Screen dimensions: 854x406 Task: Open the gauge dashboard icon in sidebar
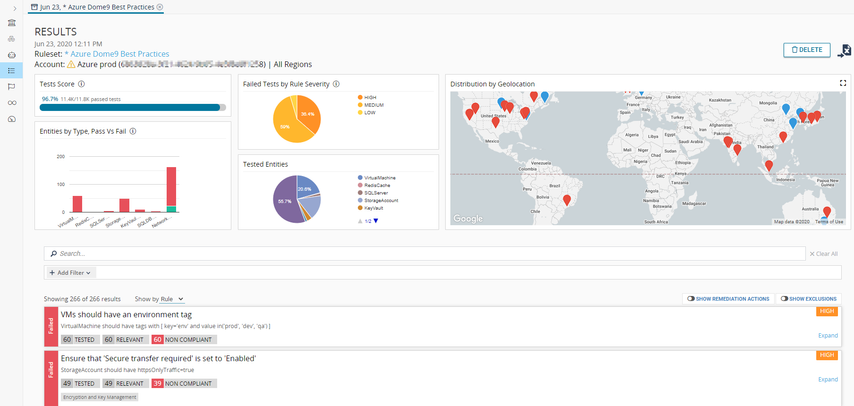[x=11, y=119]
